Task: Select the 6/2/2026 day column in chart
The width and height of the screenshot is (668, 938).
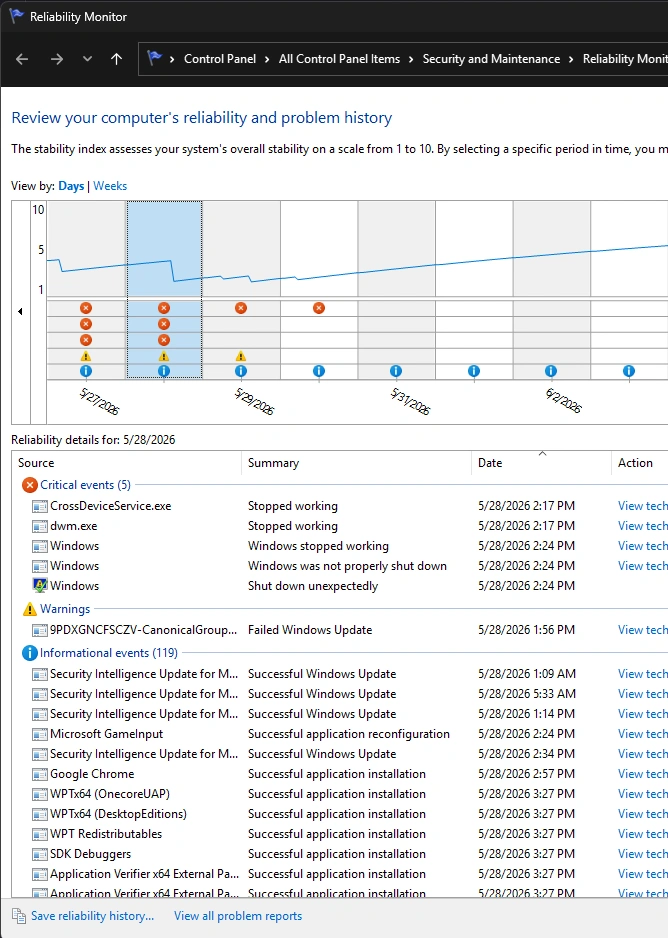Action: tap(551, 290)
